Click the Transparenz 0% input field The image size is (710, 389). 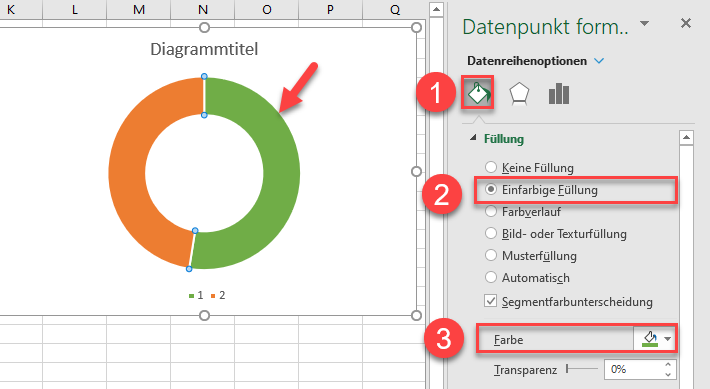coord(633,370)
